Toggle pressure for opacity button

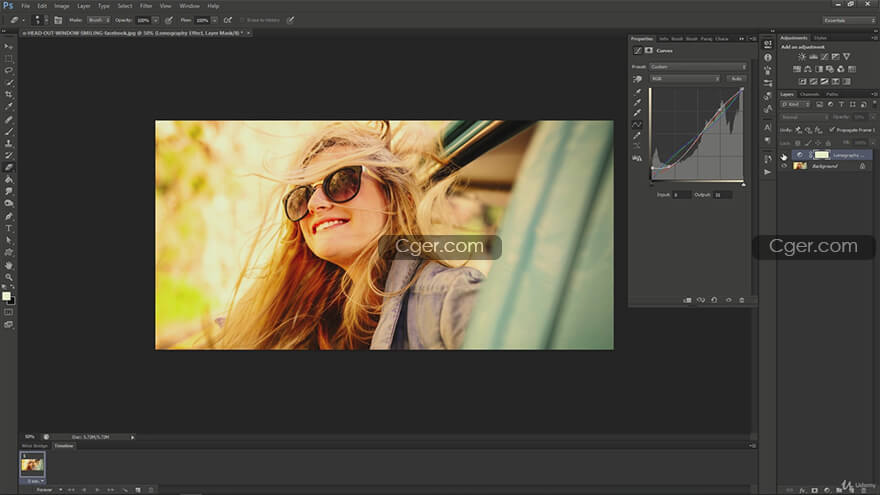168,20
